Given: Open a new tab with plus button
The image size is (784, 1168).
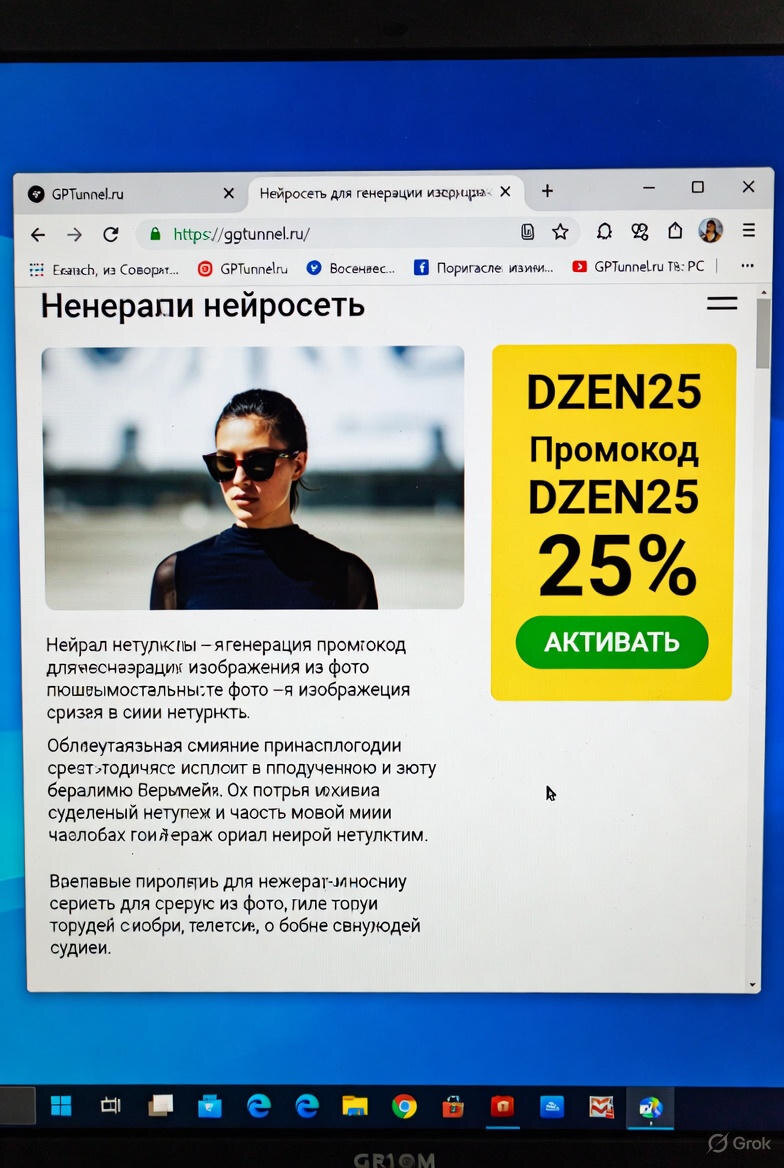Looking at the screenshot, I should click(x=547, y=191).
